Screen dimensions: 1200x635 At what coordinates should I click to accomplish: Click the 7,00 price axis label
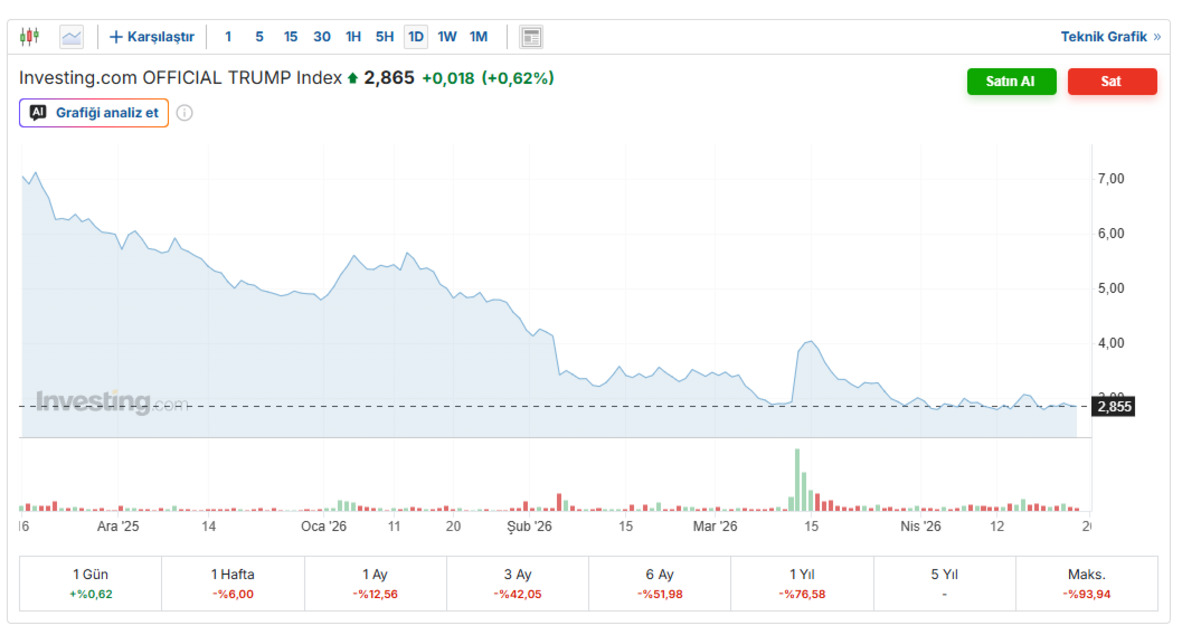pos(1111,179)
